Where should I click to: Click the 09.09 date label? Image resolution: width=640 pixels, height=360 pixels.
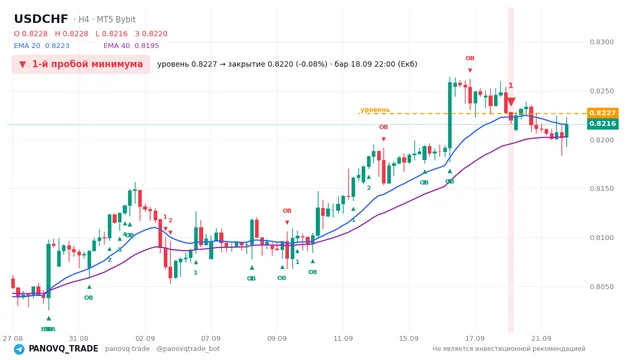point(277,338)
